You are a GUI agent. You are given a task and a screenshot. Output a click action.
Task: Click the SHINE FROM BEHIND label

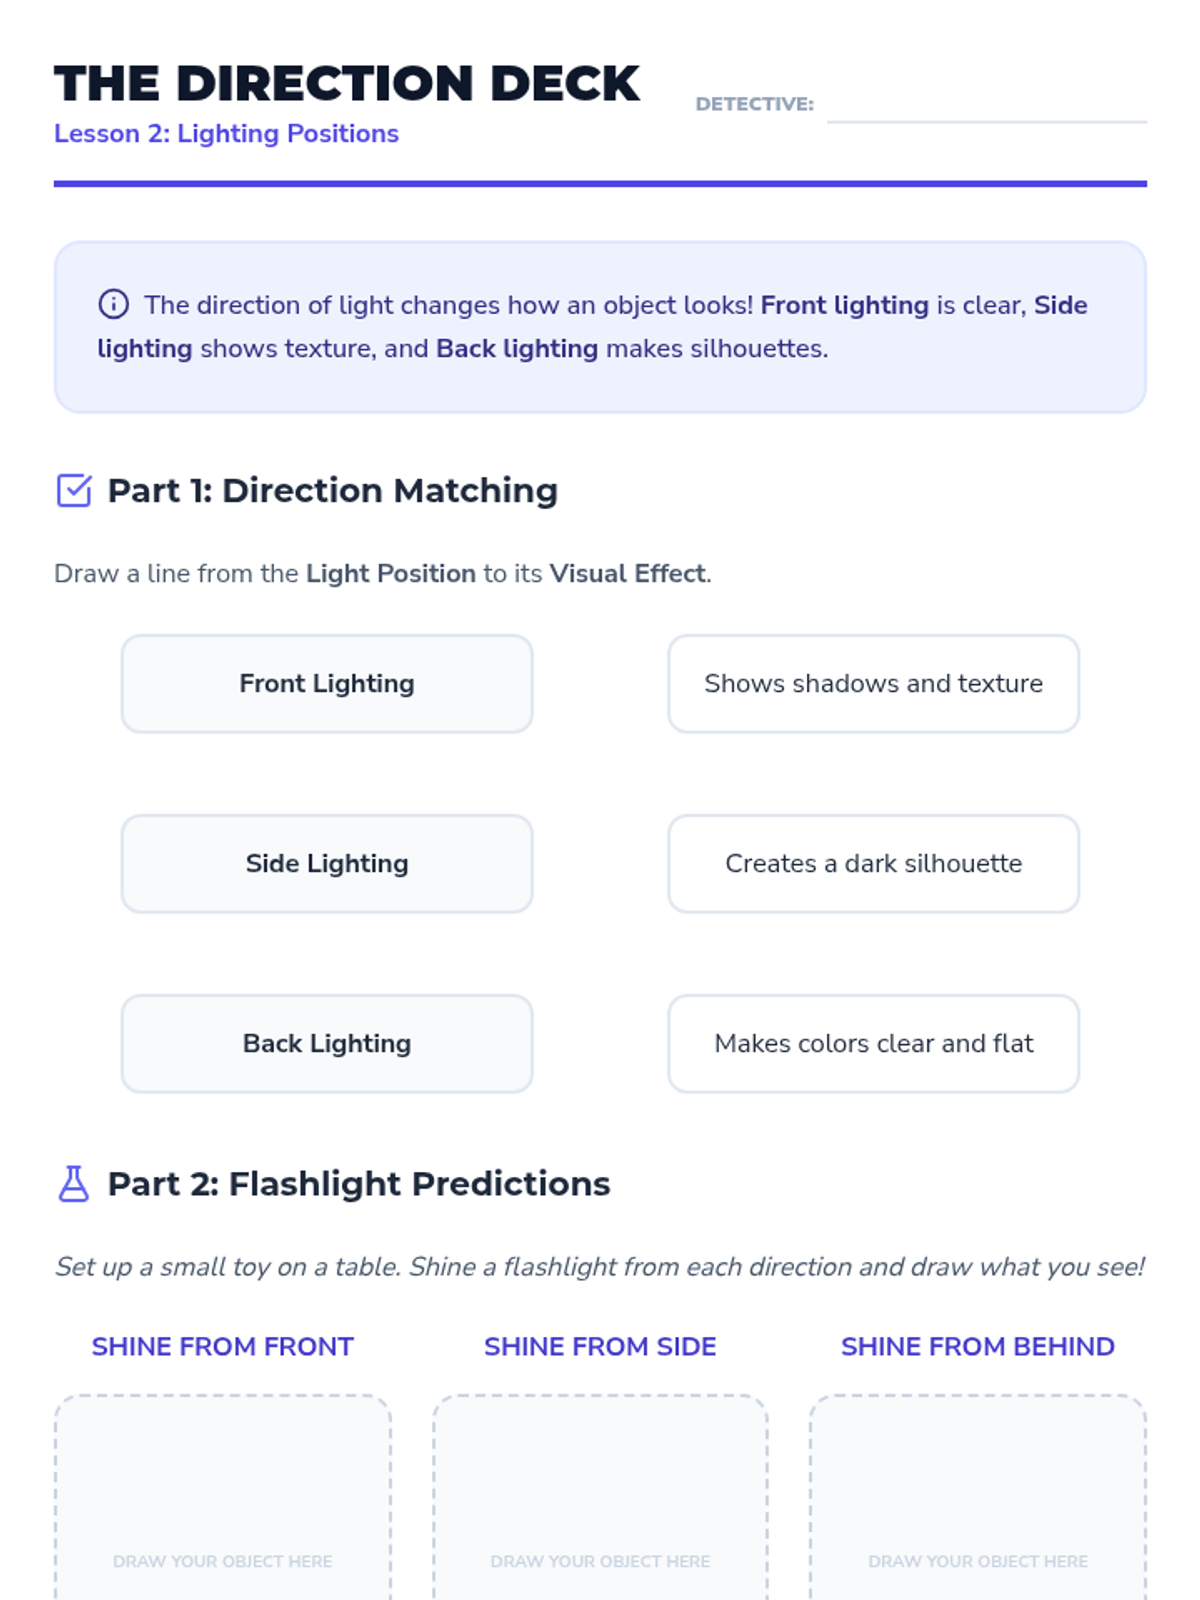coord(977,1347)
